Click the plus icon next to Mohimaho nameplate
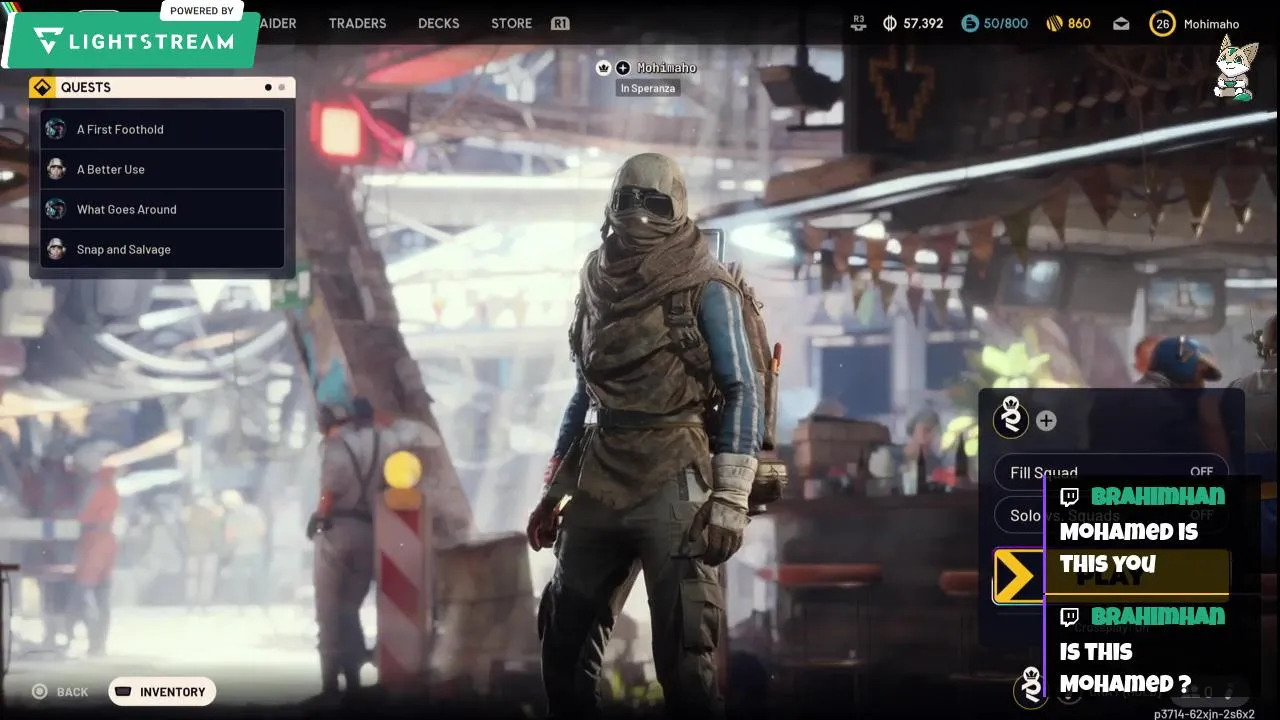This screenshot has width=1280, height=720. click(x=623, y=68)
